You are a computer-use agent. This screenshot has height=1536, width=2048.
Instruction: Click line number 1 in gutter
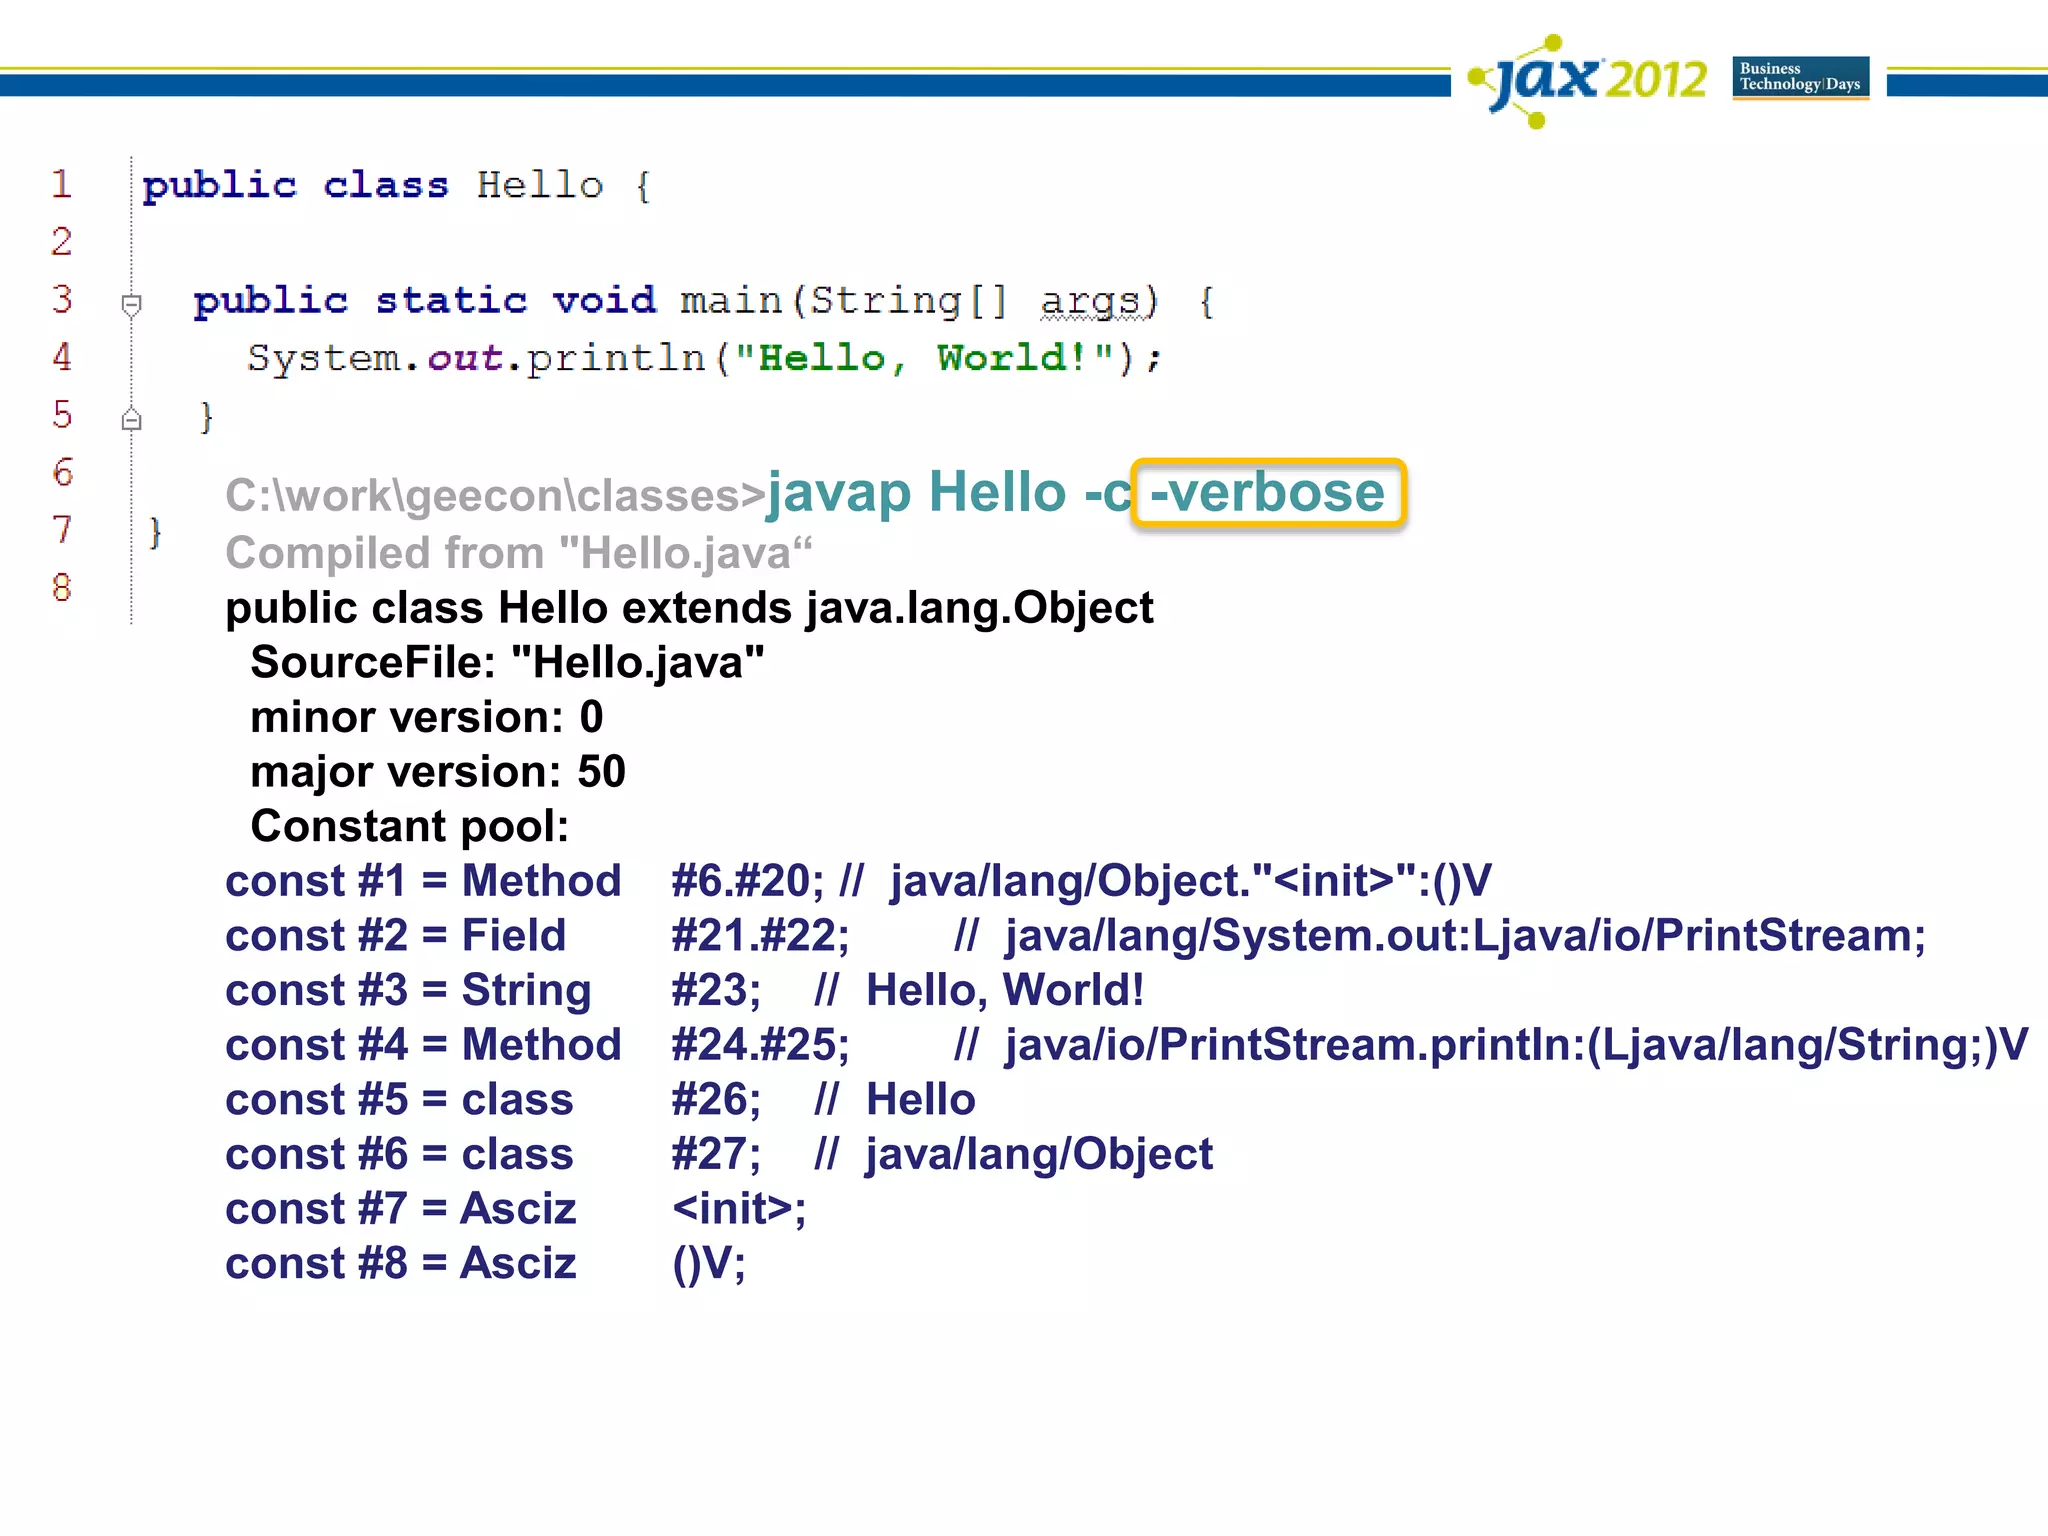pyautogui.click(x=62, y=184)
